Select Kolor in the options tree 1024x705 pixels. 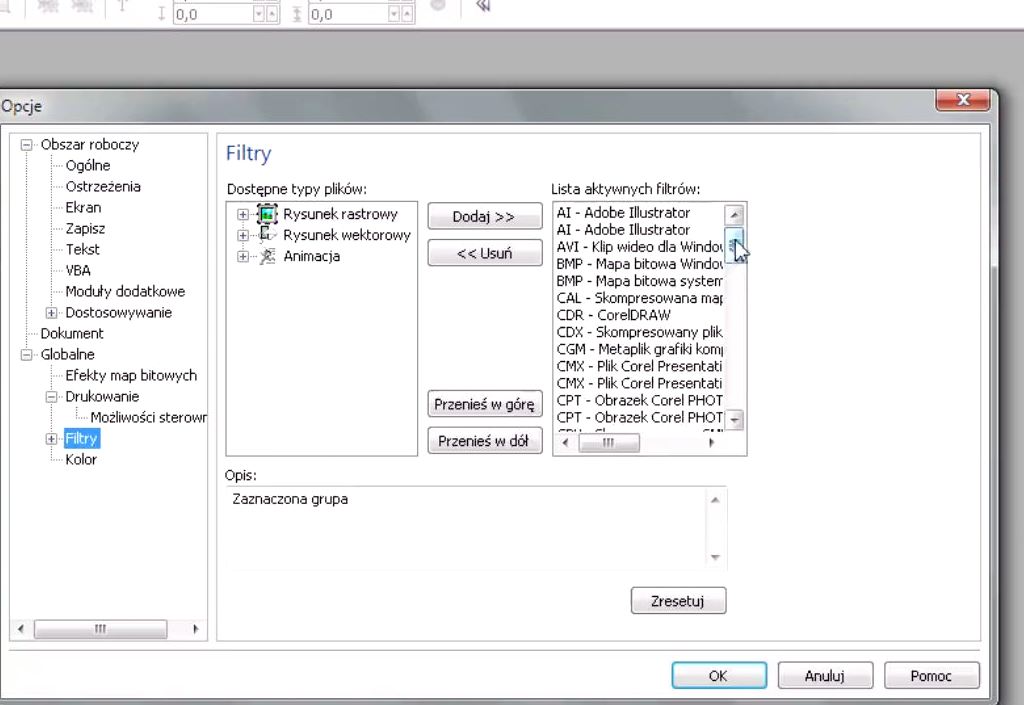click(x=81, y=459)
